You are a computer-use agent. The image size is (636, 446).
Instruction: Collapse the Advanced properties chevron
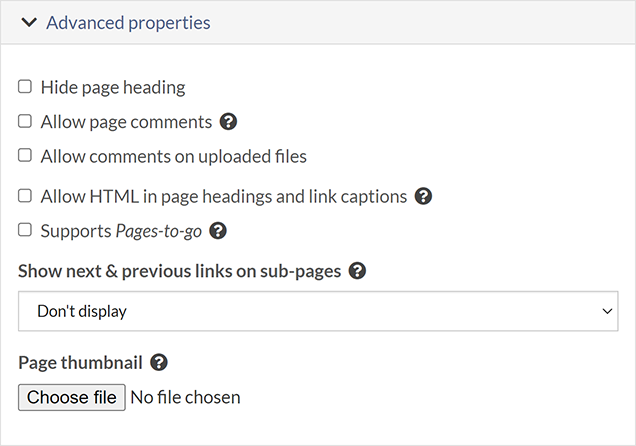tap(28, 22)
